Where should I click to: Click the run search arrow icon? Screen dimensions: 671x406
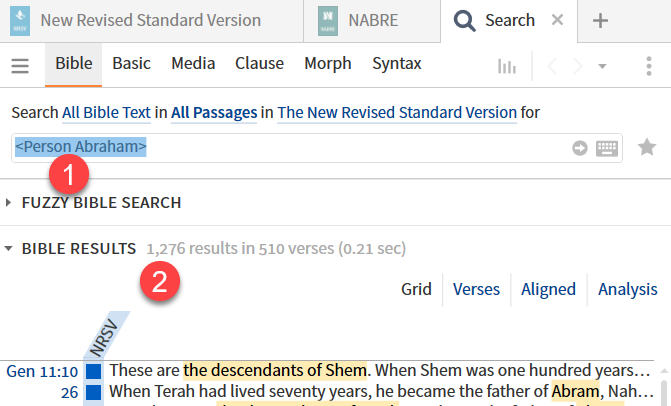tap(579, 148)
